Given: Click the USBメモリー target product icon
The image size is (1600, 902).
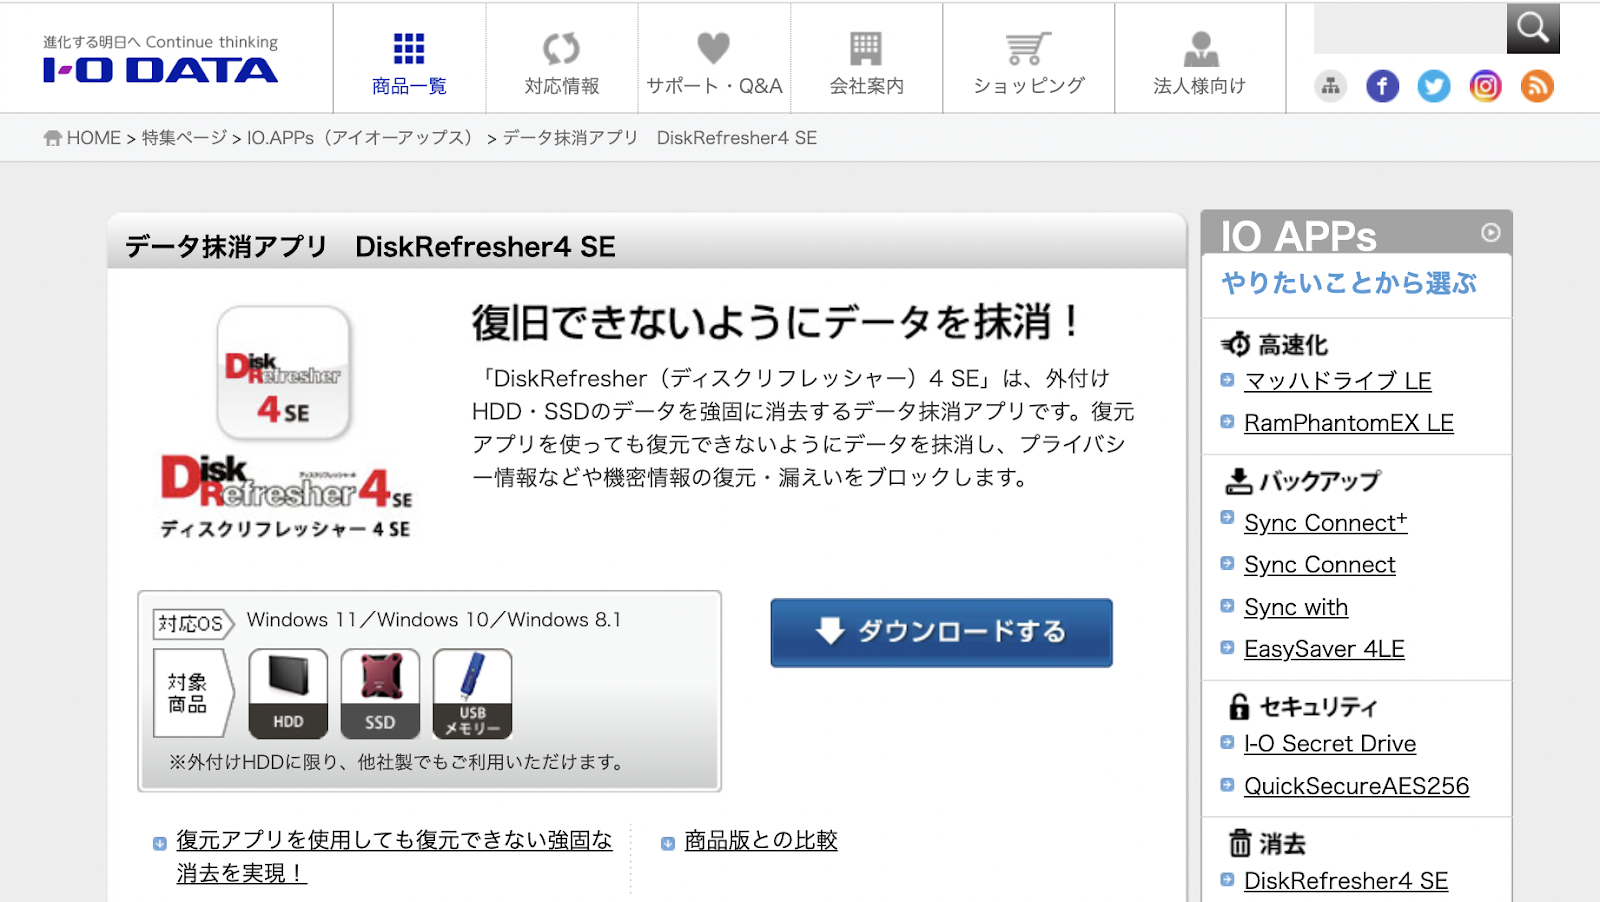Looking at the screenshot, I should (472, 693).
